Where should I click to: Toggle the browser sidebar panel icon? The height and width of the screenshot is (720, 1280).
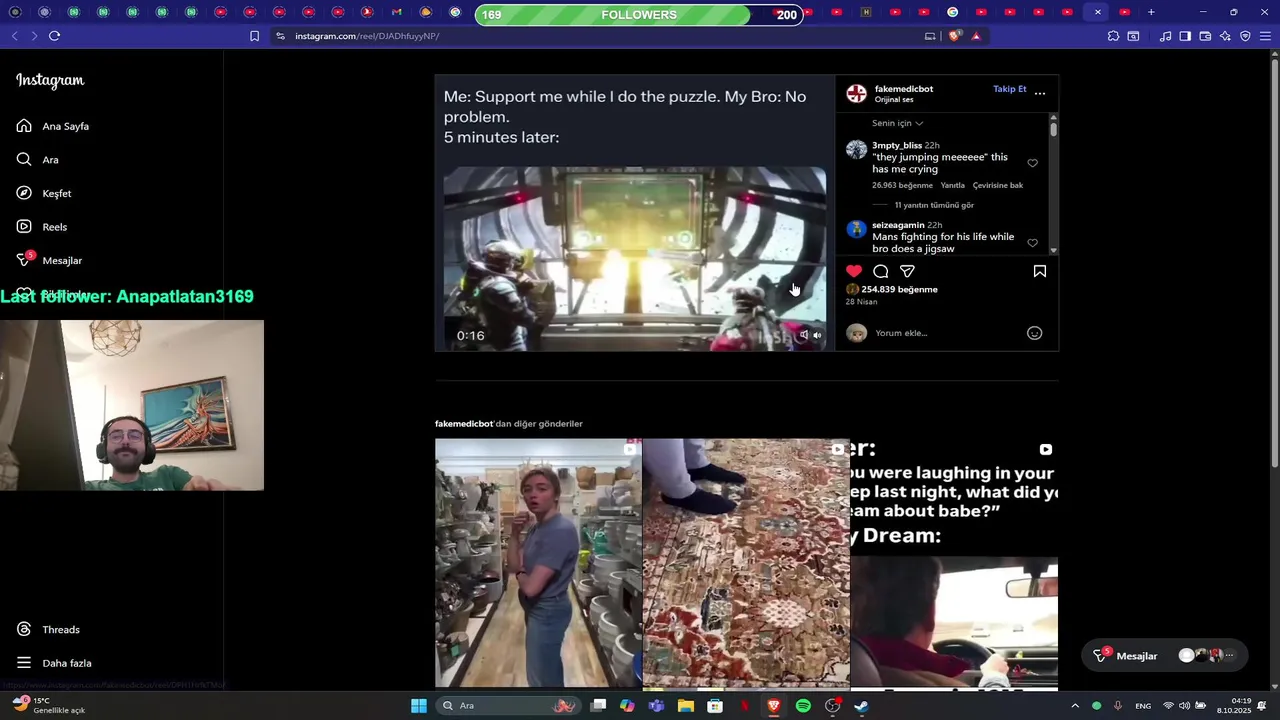point(1185,36)
